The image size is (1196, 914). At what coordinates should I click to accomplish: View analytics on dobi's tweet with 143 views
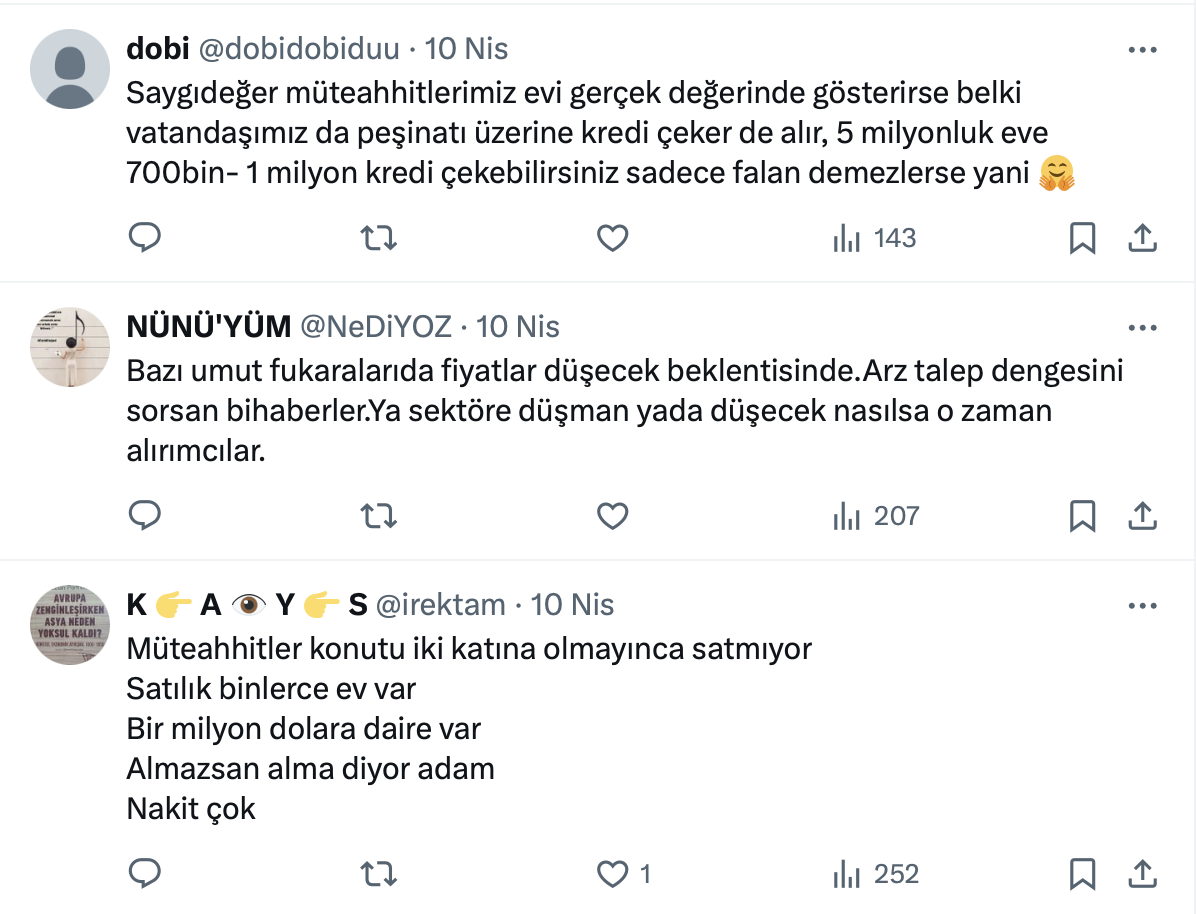875,238
